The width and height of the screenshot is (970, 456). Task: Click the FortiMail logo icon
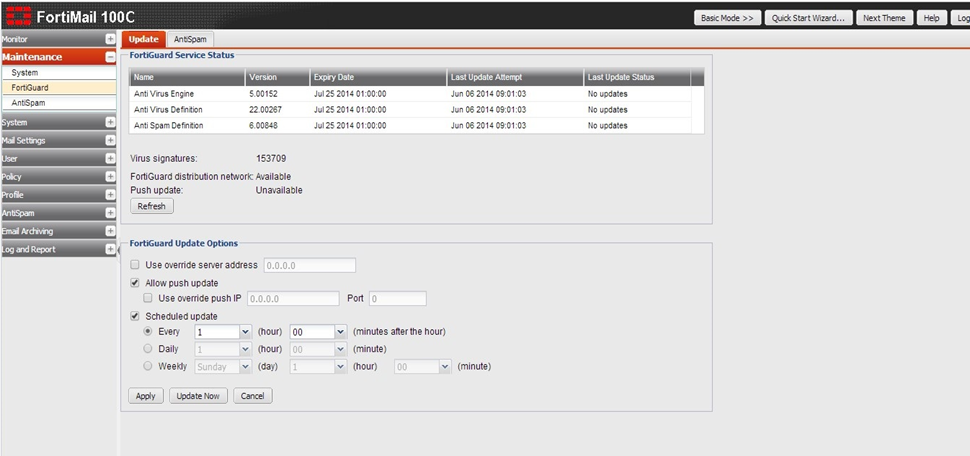click(x=15, y=17)
